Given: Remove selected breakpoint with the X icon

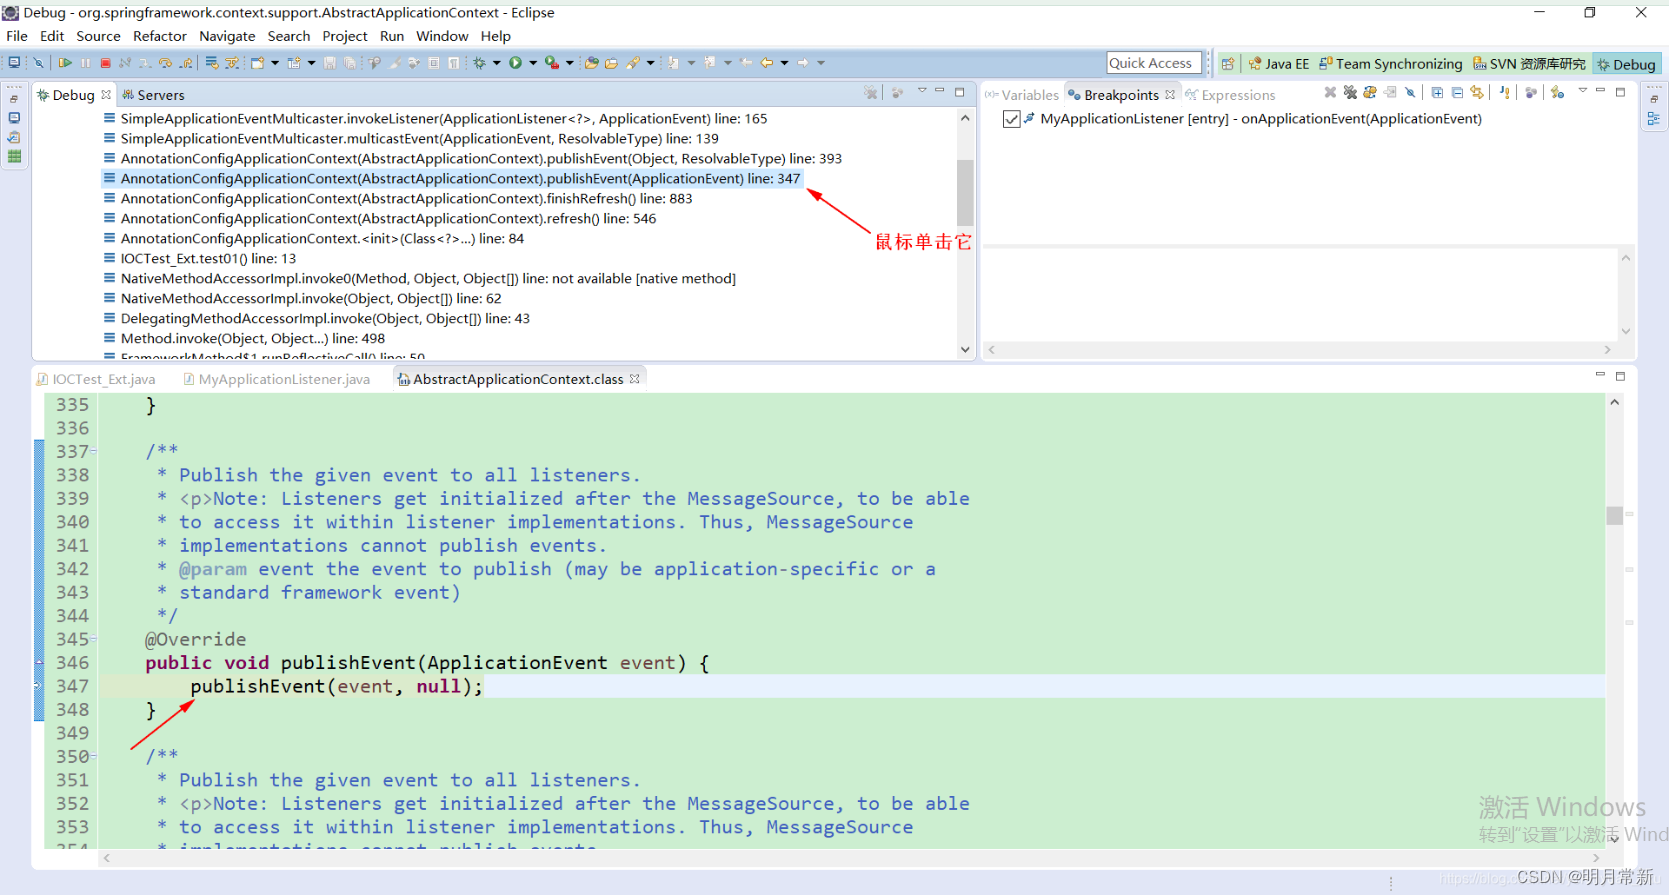Looking at the screenshot, I should (x=1330, y=92).
